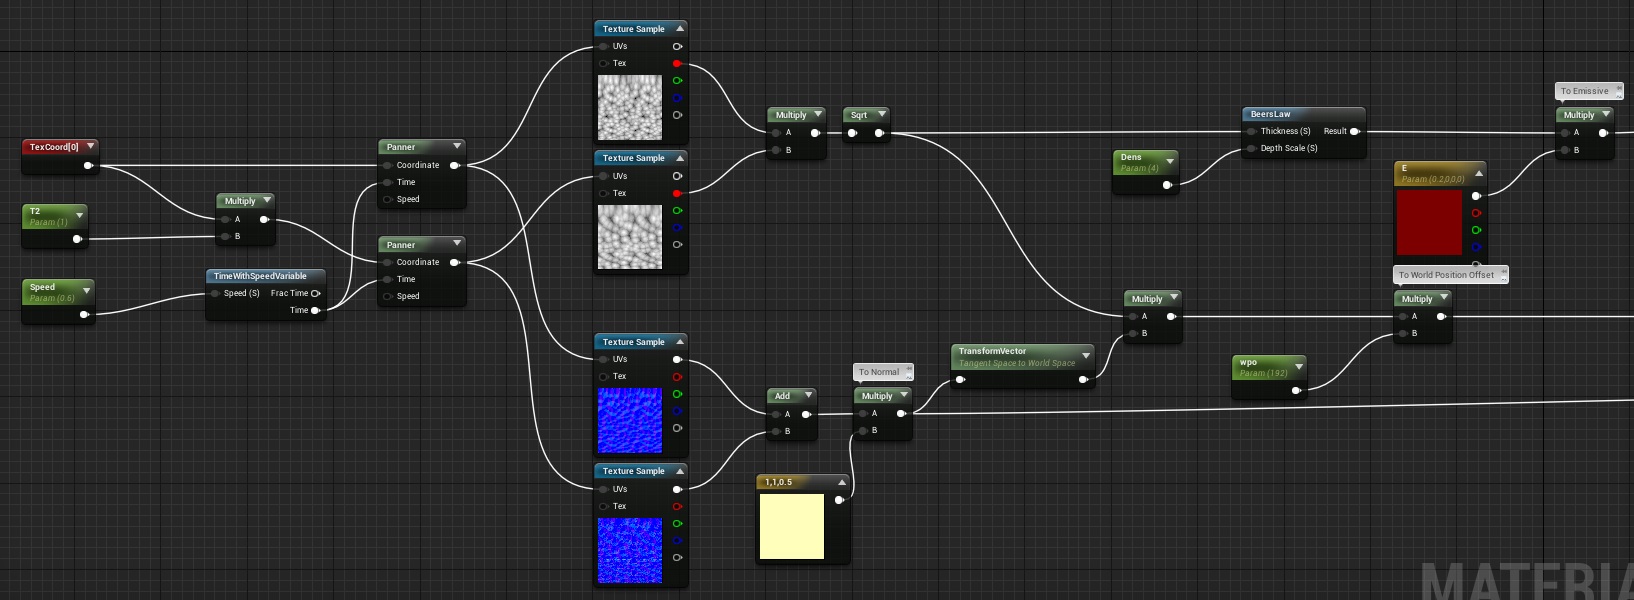1634x600 pixels.
Task: Click A input of Multiply feeding Sqrt
Action: click(777, 132)
